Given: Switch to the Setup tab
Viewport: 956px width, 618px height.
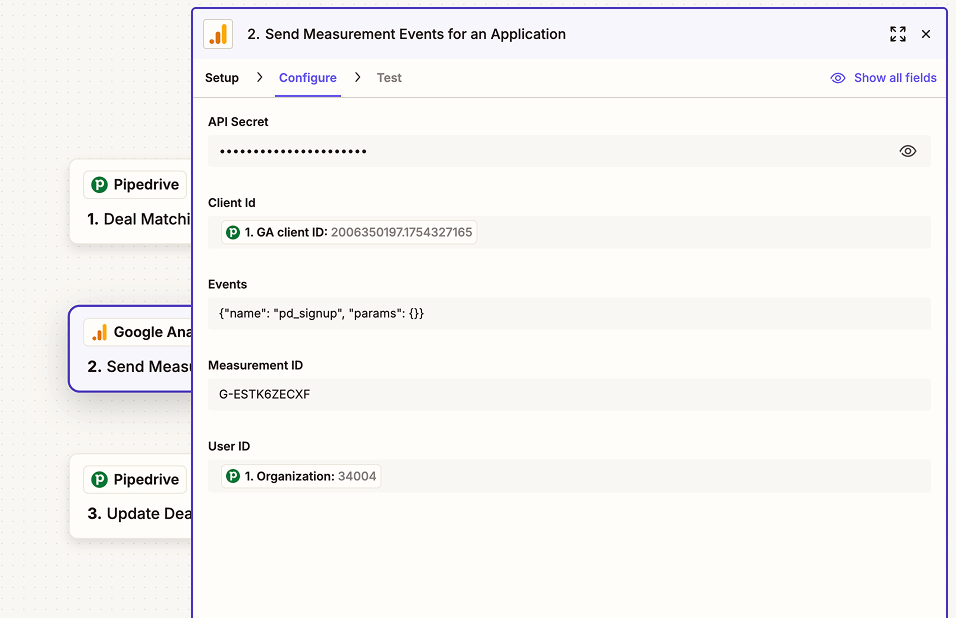Looking at the screenshot, I should coord(222,78).
